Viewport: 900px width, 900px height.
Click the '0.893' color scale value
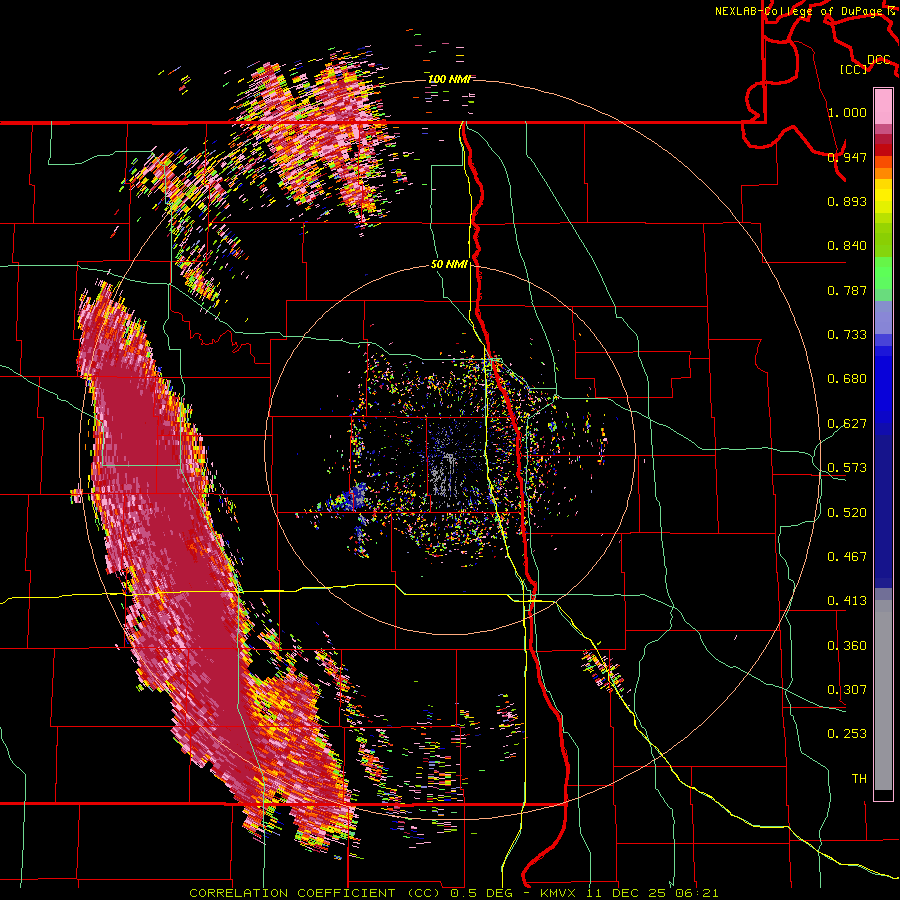pyautogui.click(x=847, y=201)
